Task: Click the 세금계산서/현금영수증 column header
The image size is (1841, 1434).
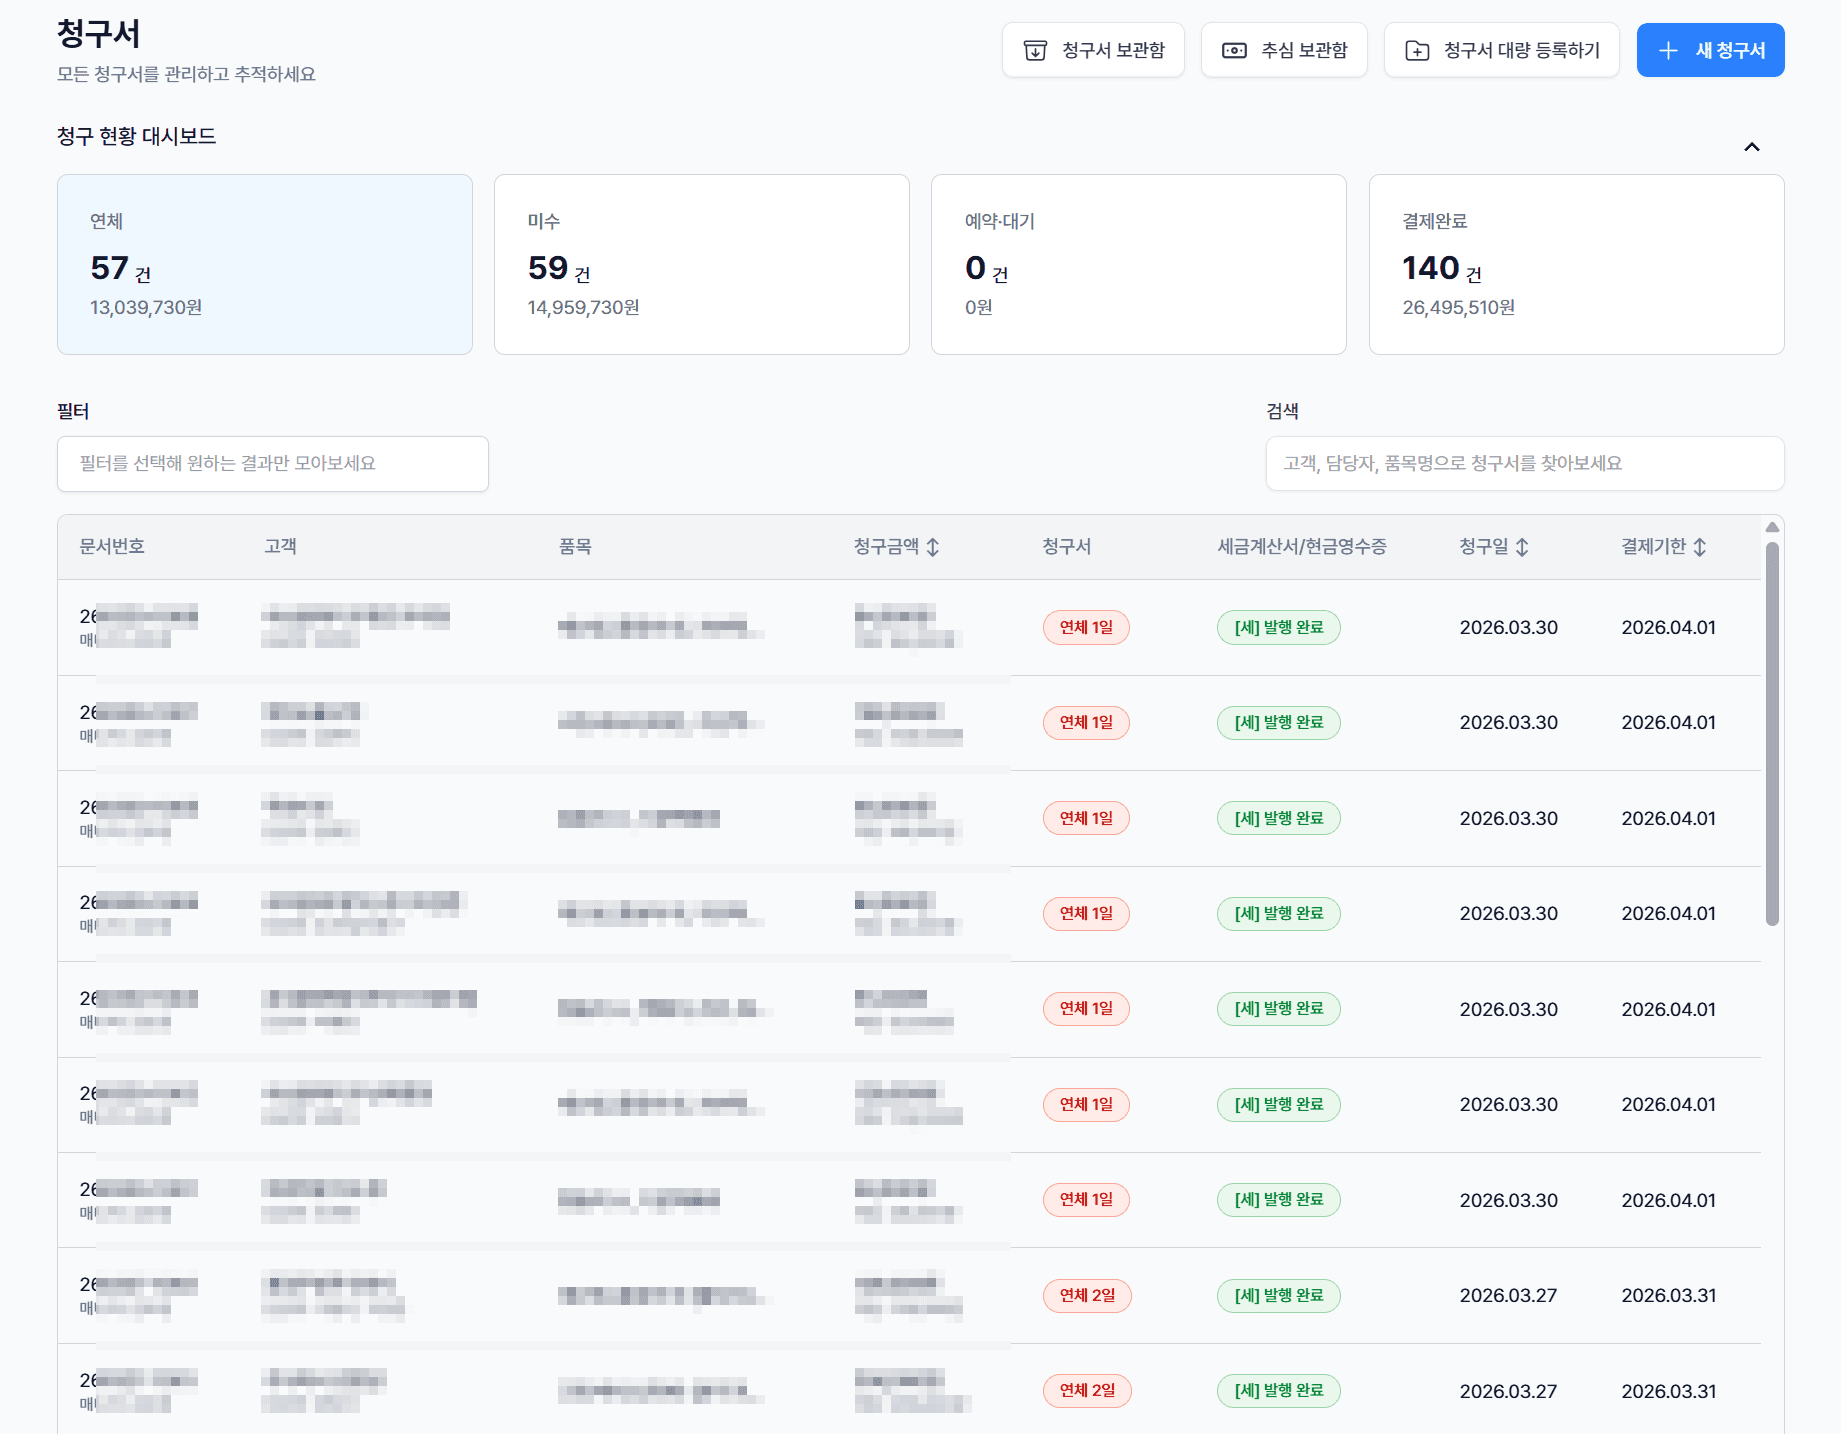Action: (1302, 547)
